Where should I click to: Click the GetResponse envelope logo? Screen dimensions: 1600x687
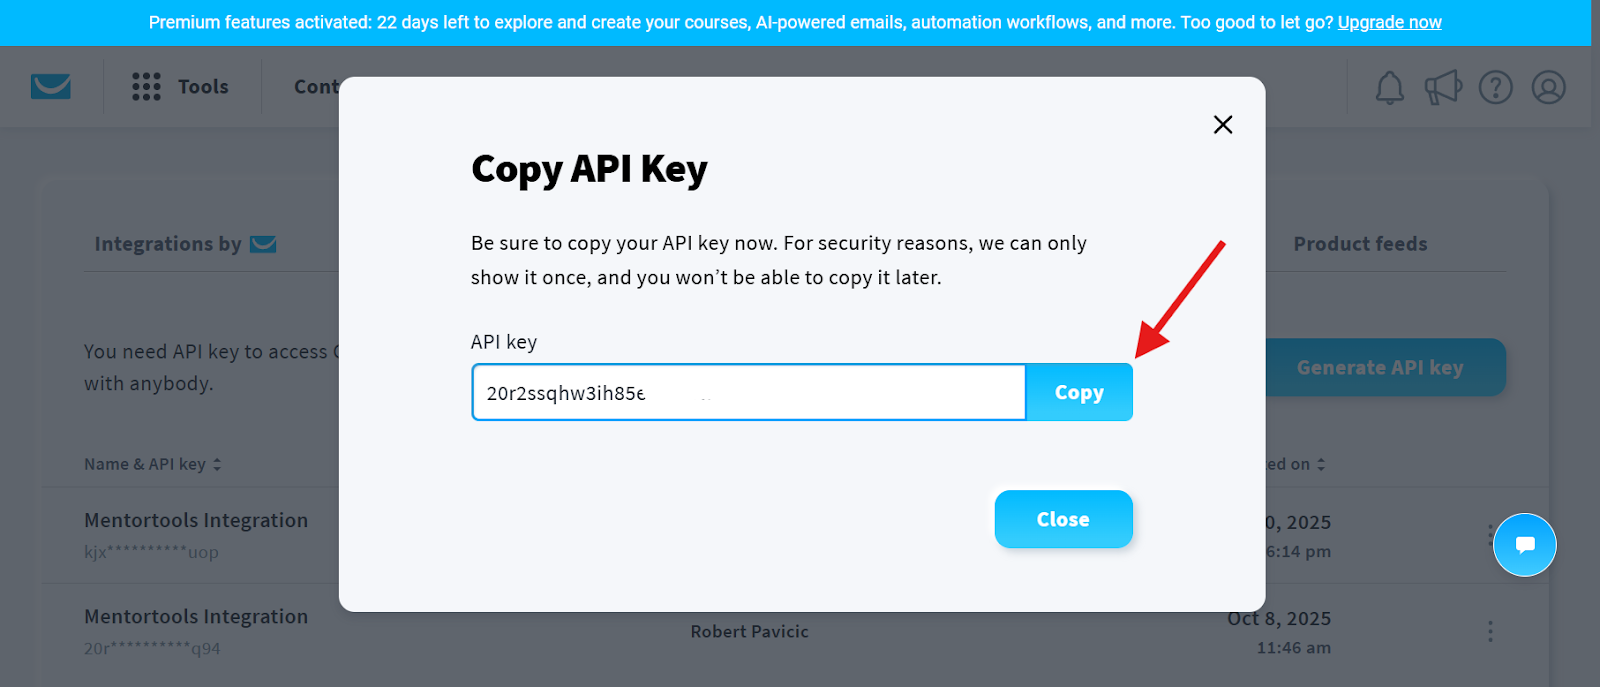pos(51,87)
